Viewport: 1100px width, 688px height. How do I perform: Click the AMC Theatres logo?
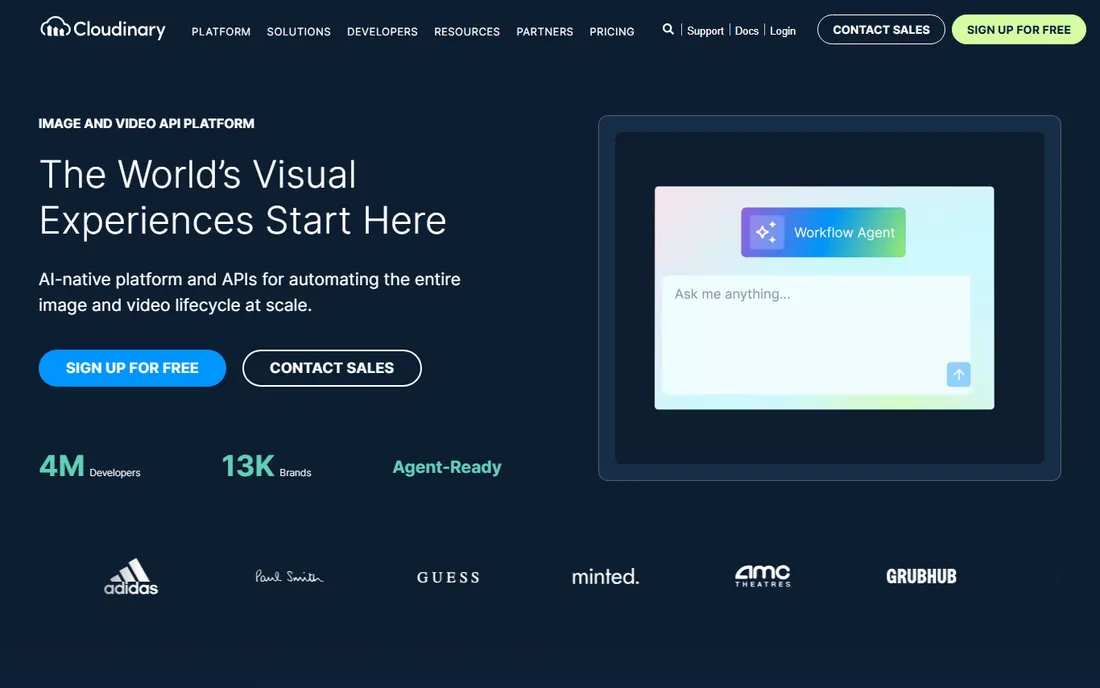click(x=763, y=576)
